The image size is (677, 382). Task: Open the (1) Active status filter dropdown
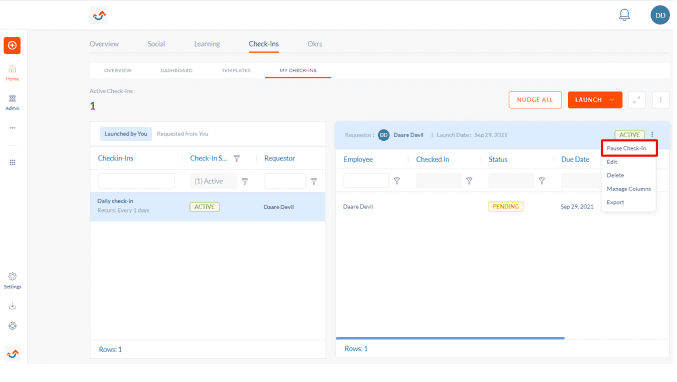(213, 181)
